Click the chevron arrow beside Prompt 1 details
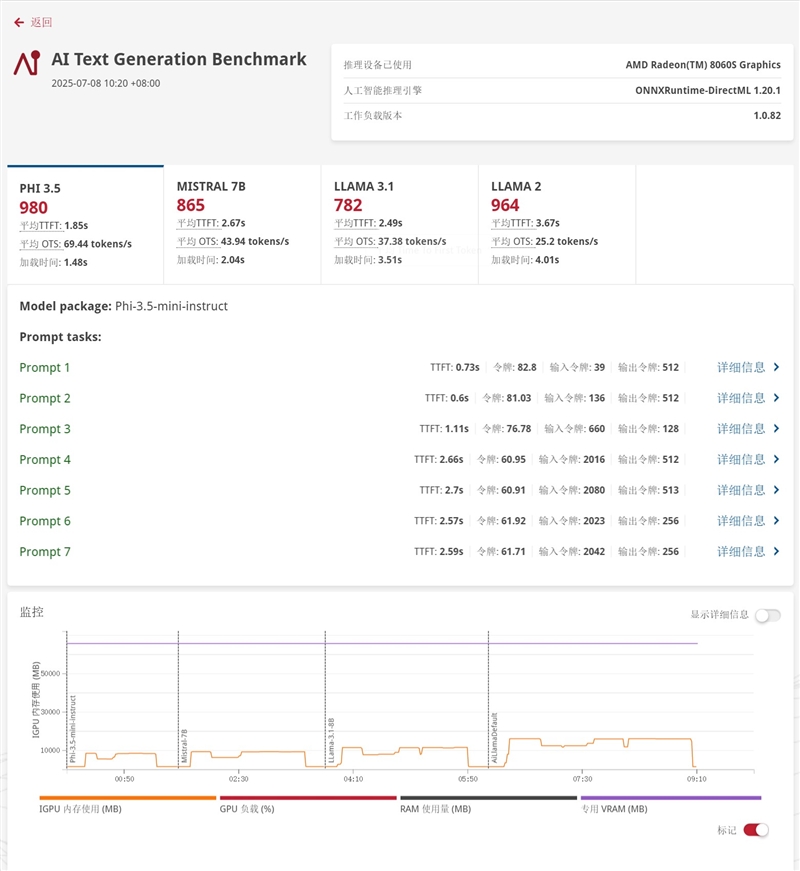The width and height of the screenshot is (800, 871). 776,368
